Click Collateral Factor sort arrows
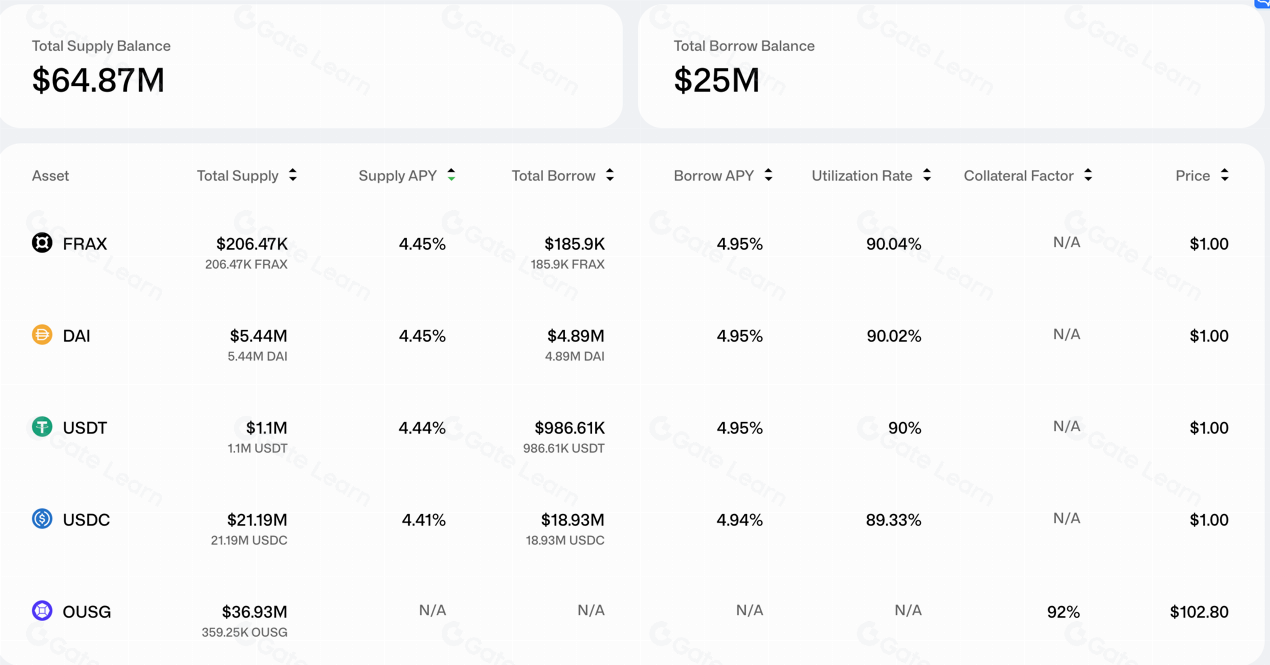Image resolution: width=1270 pixels, height=665 pixels. 1088,175
